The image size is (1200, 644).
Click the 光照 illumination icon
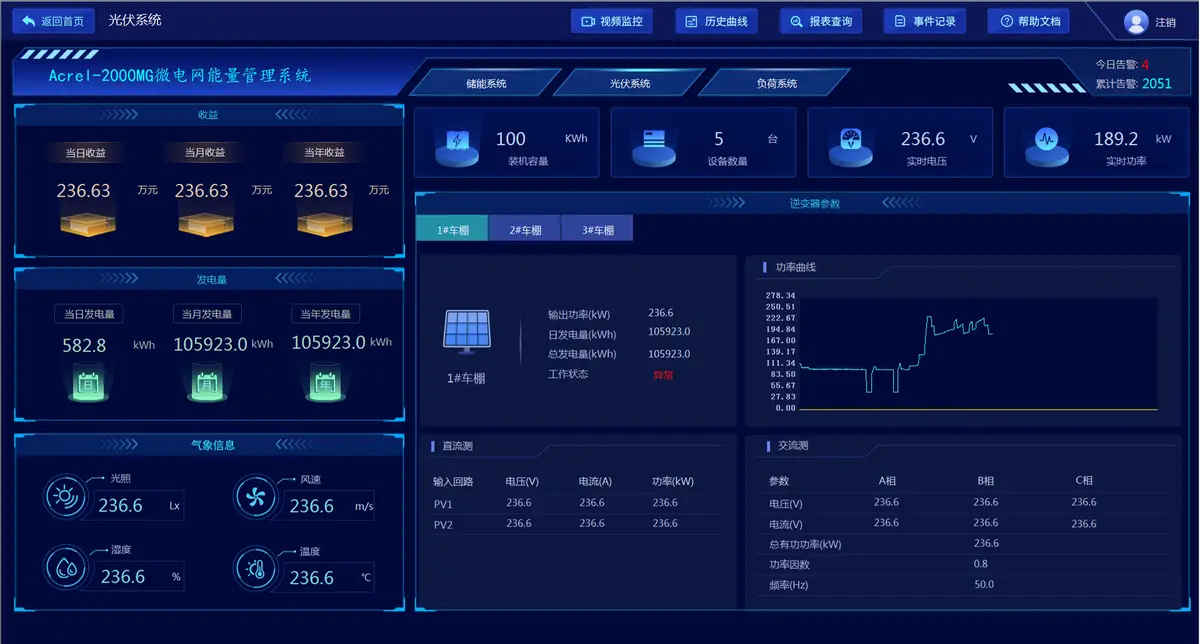pos(66,496)
